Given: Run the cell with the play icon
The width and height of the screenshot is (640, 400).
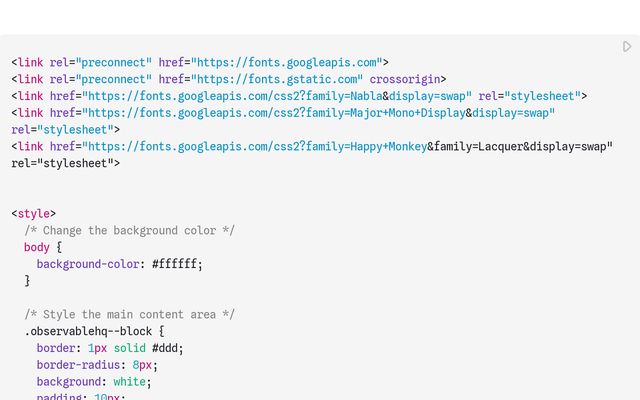Looking at the screenshot, I should coord(627,47).
